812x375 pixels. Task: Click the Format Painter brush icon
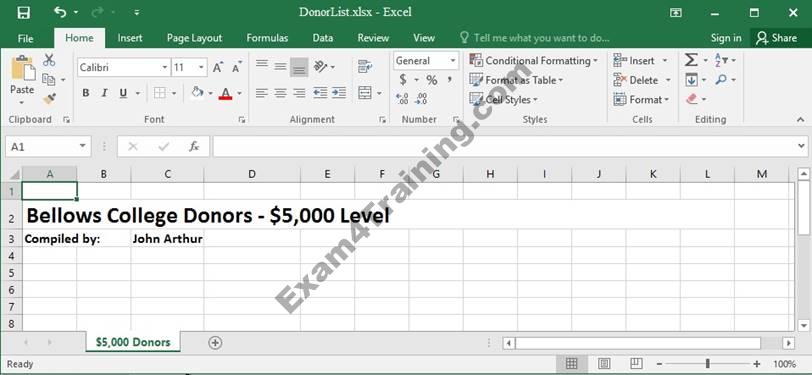tap(49, 98)
